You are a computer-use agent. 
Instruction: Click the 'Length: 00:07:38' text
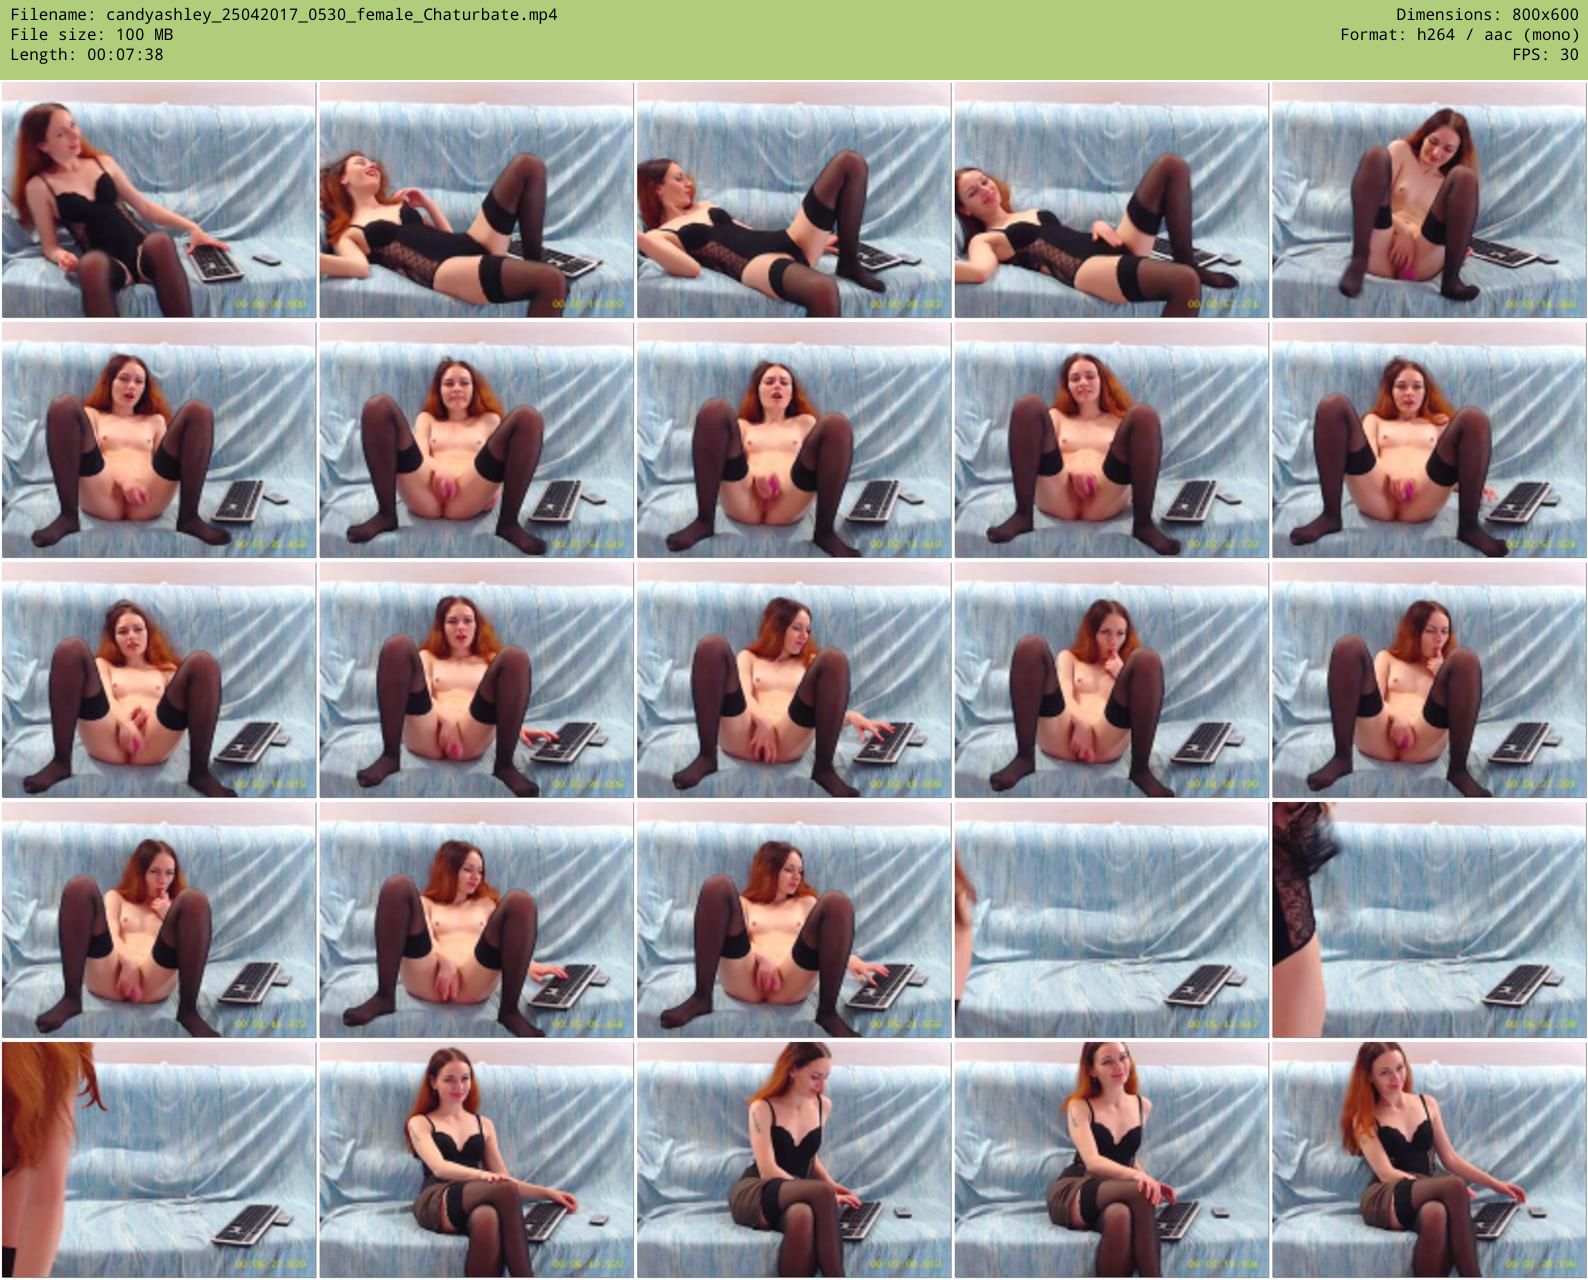click(x=87, y=54)
